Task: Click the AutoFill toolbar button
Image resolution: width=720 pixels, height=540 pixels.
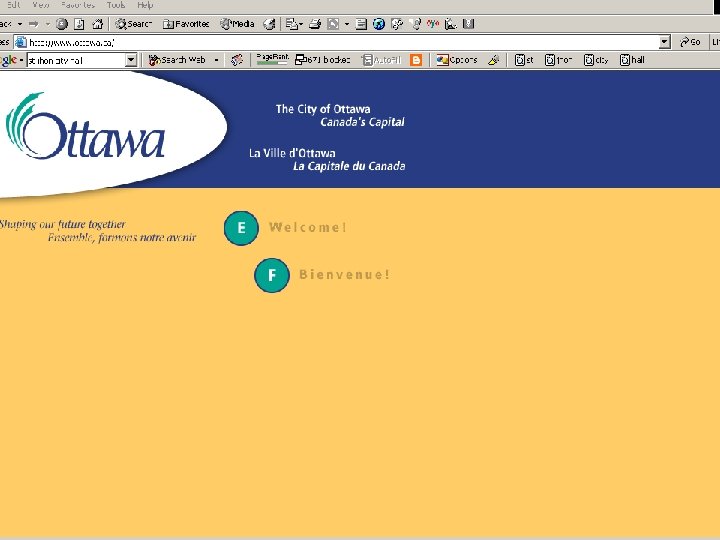Action: click(x=382, y=60)
